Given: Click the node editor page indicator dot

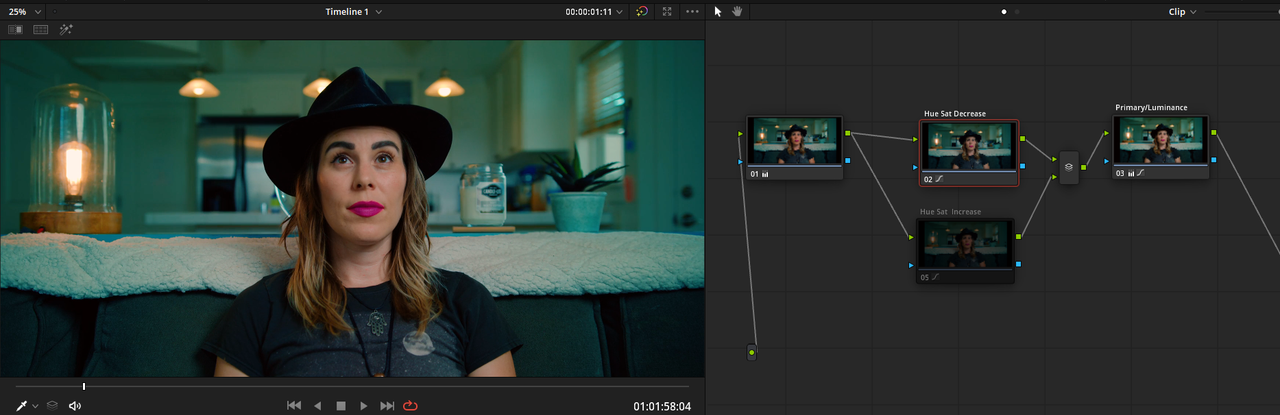Looking at the screenshot, I should click(x=1005, y=12).
